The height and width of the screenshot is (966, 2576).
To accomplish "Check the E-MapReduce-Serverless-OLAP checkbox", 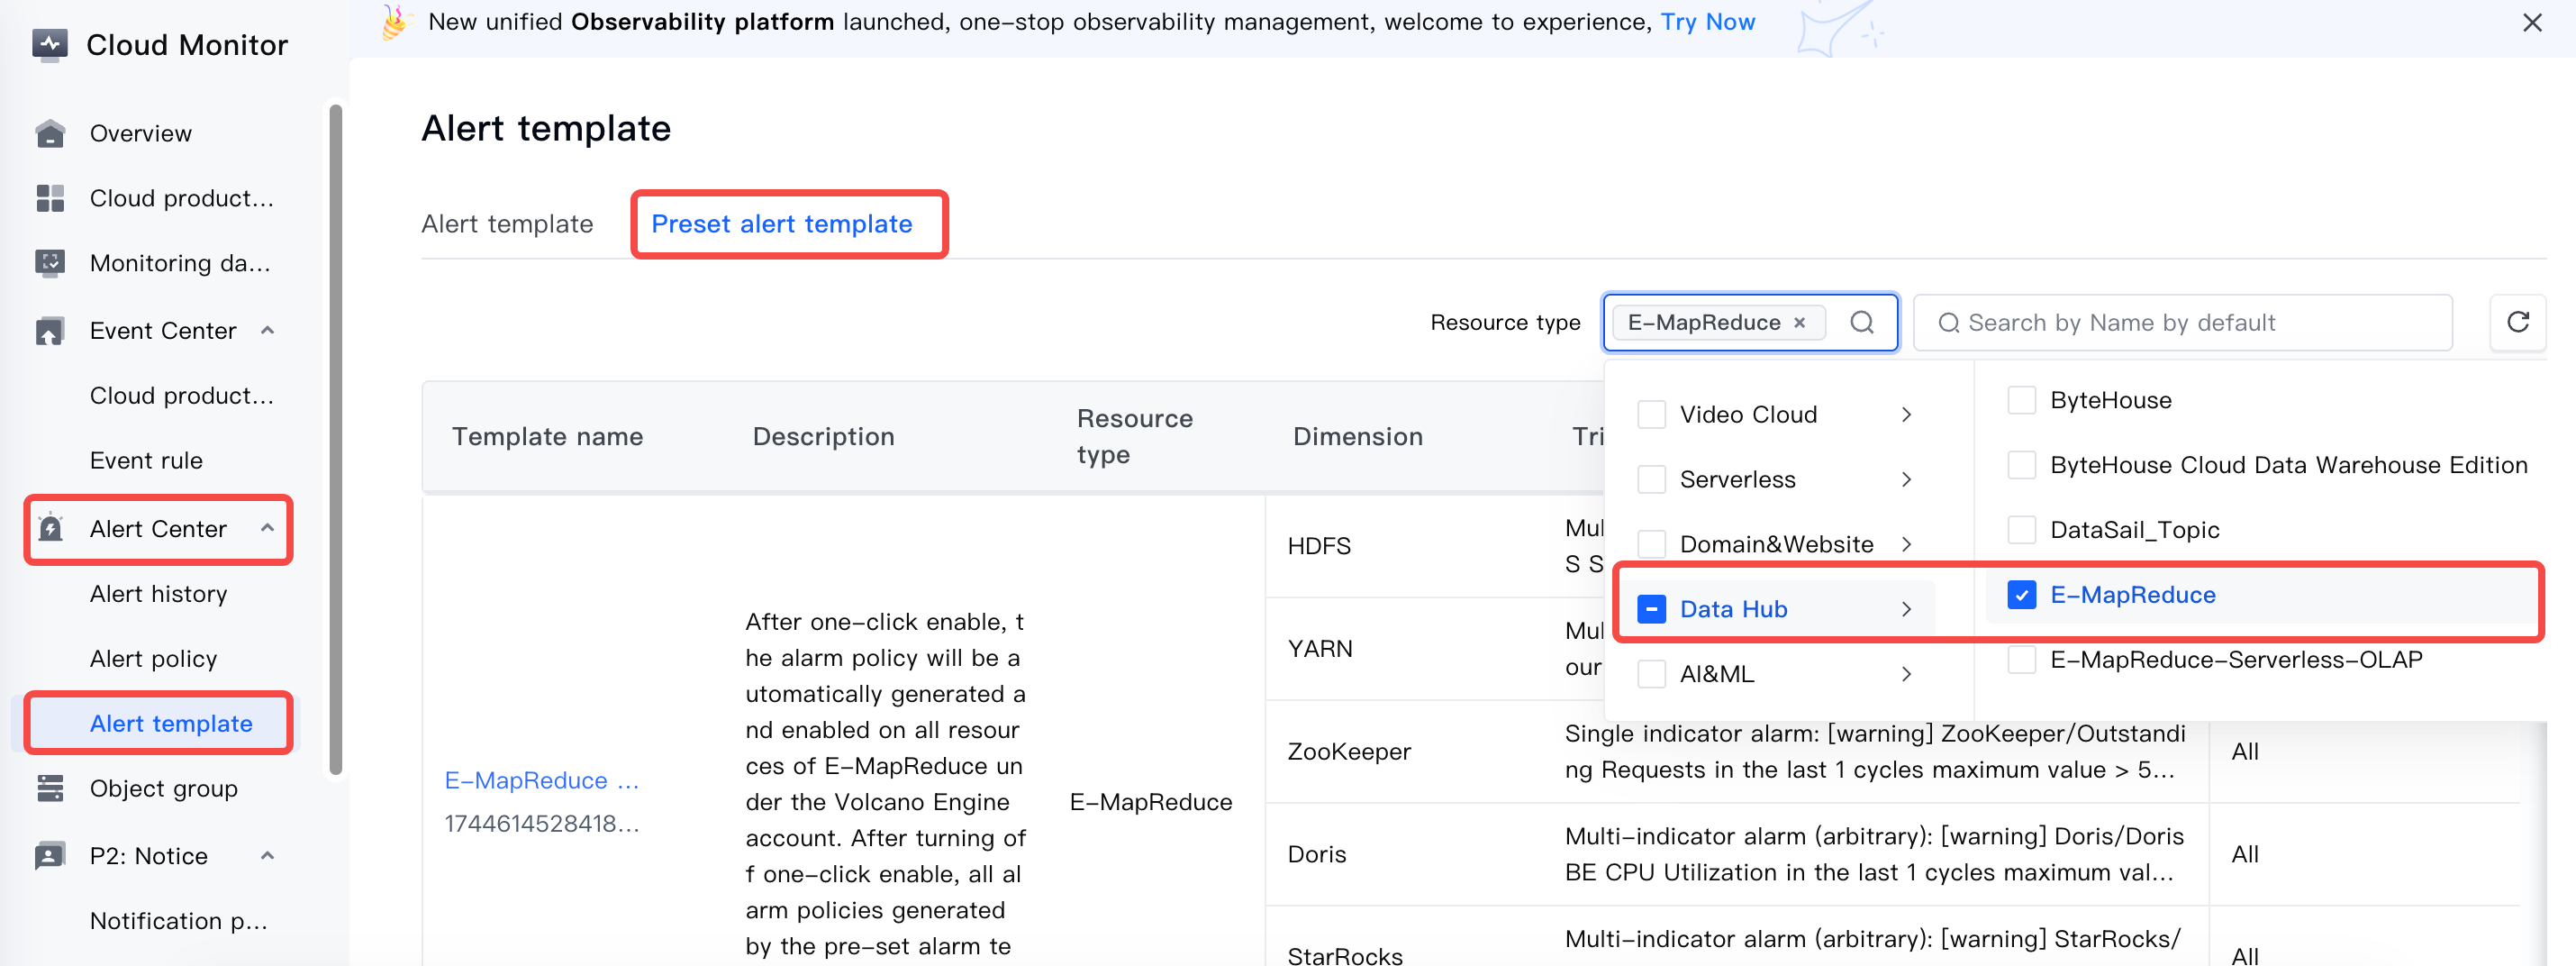I will coord(2021,660).
